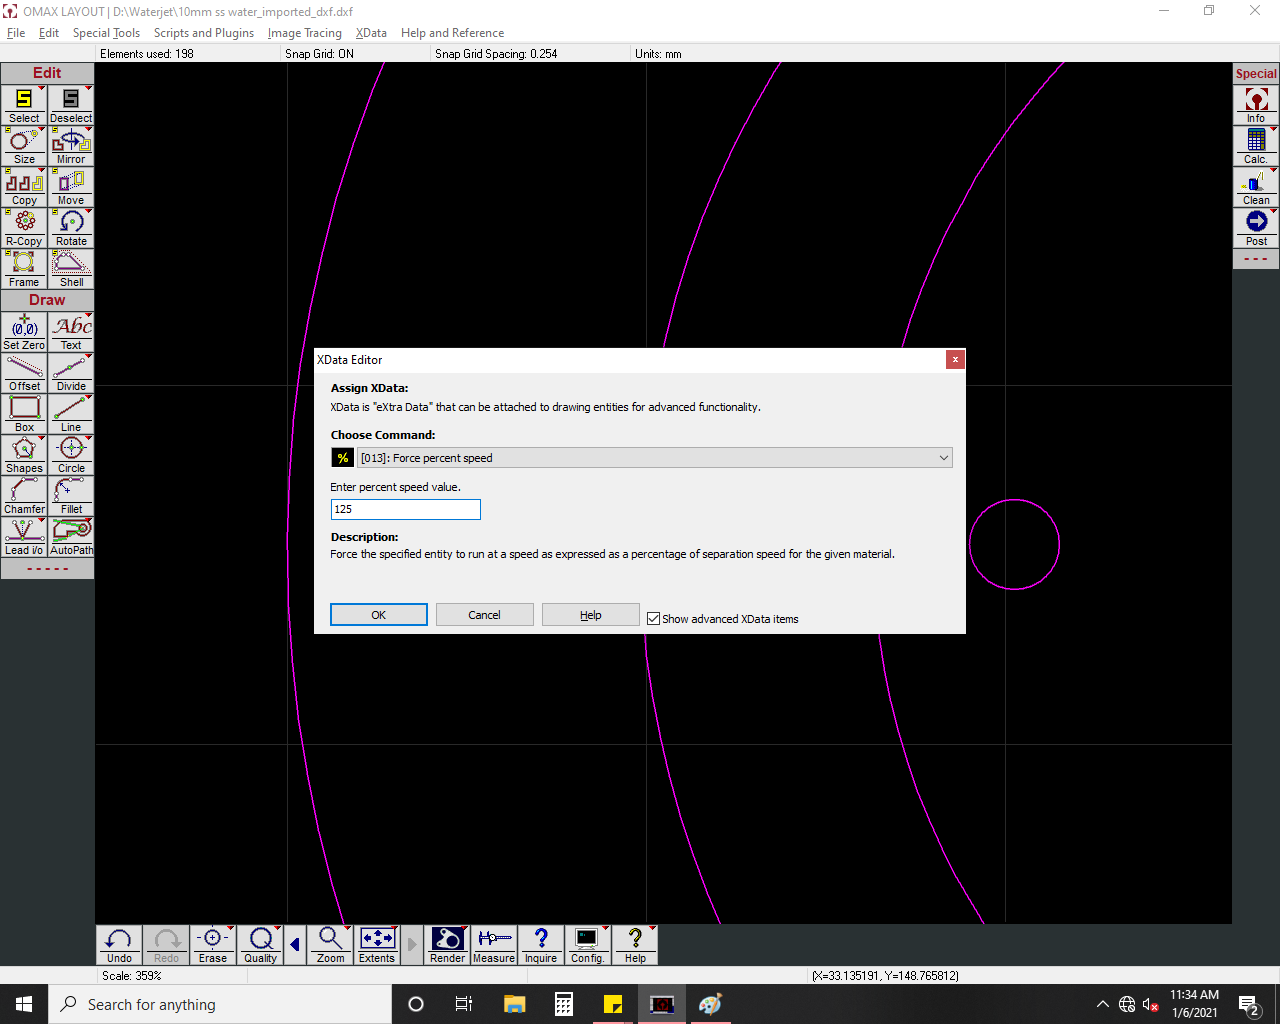This screenshot has width=1280, height=1024.
Task: Toggle Show advanced XData items checkbox
Action: click(x=653, y=619)
